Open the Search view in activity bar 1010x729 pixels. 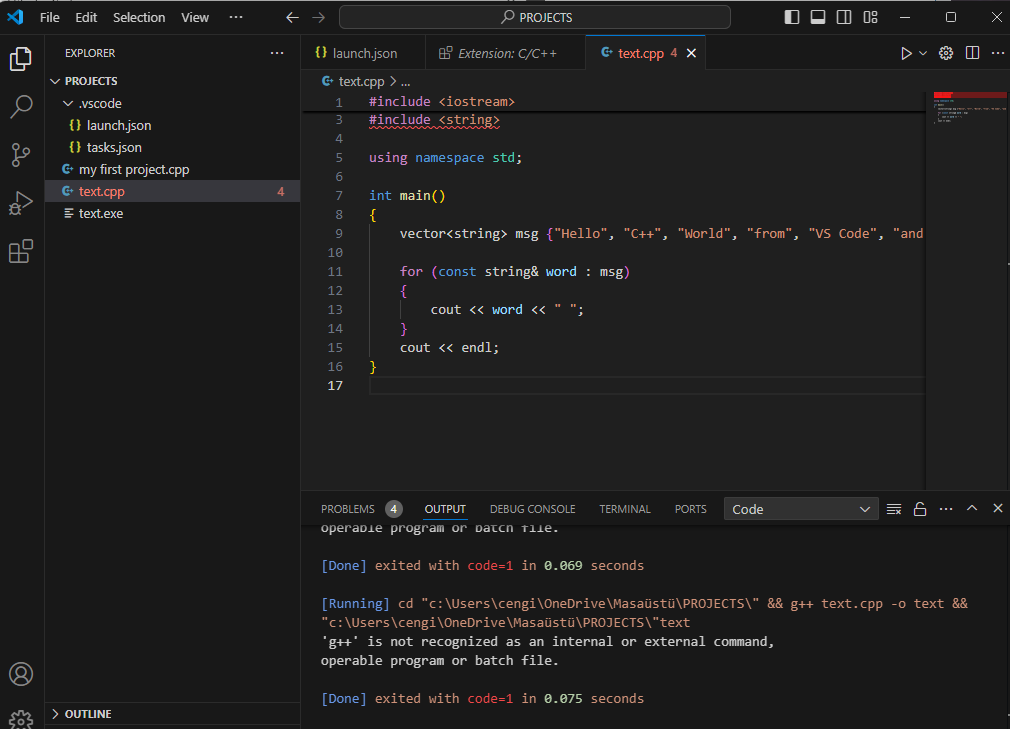click(x=21, y=107)
